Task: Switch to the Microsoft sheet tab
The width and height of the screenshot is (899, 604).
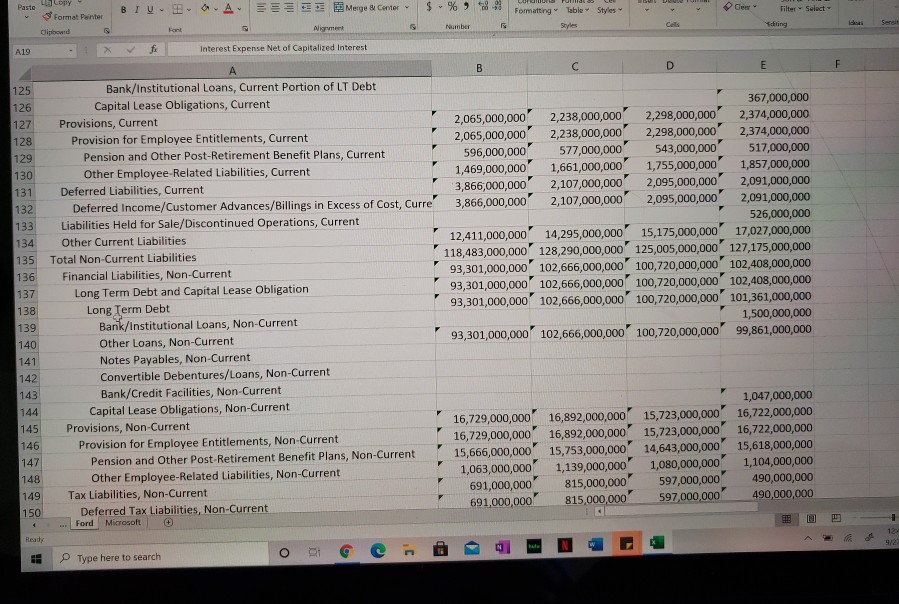Action: pyautogui.click(x=122, y=522)
